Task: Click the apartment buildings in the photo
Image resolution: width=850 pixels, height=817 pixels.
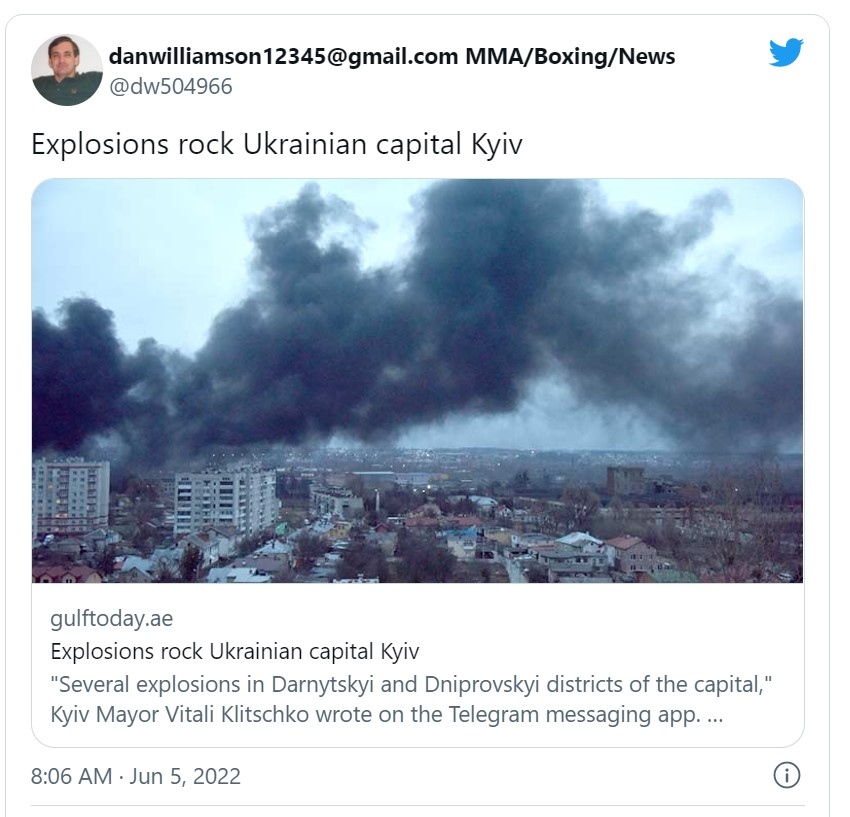Action: point(154,501)
